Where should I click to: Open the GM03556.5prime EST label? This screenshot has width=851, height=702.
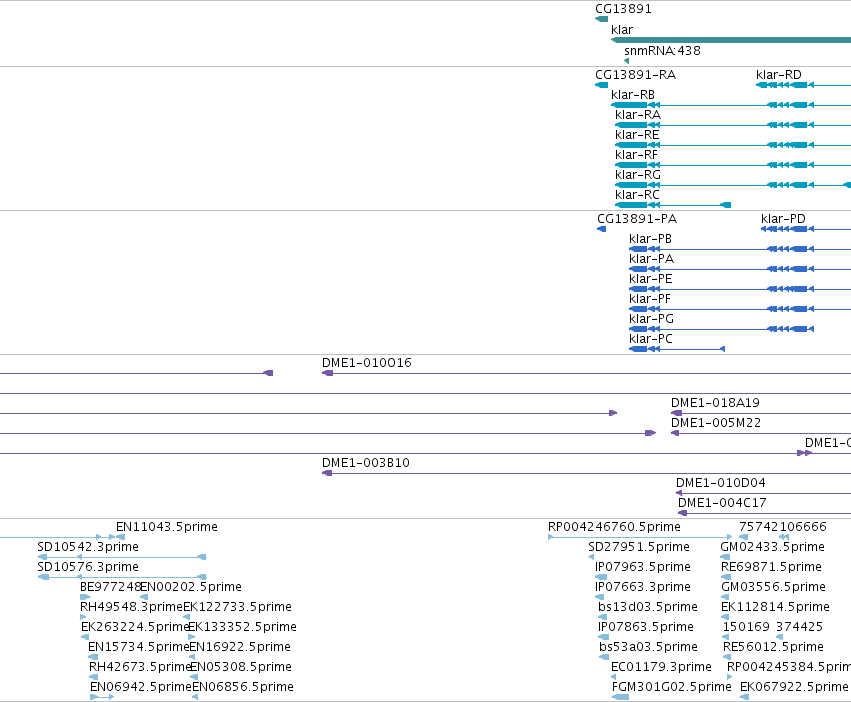coord(773,587)
